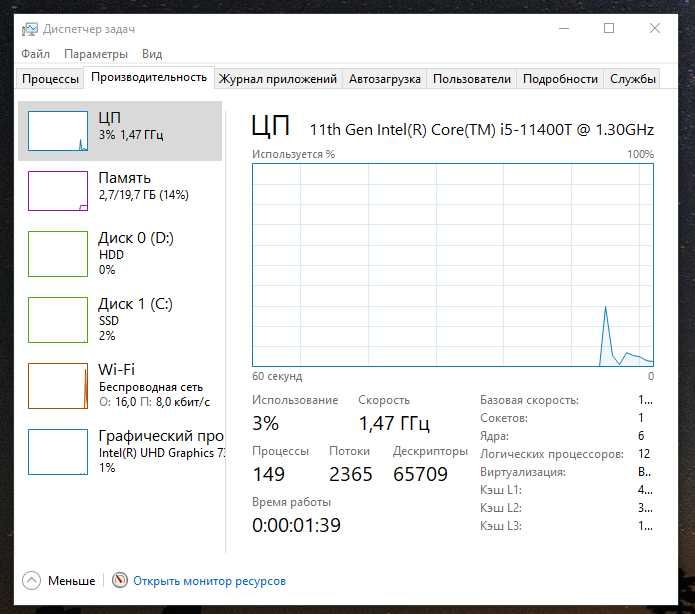Click the HDD disk type text

coord(111,255)
